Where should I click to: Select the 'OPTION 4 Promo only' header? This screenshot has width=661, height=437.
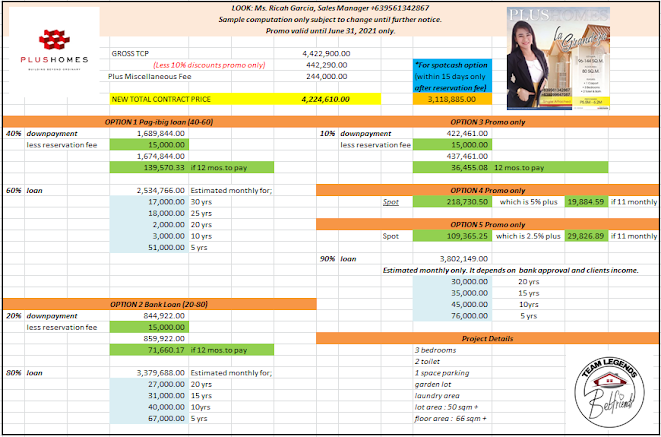[x=487, y=190]
